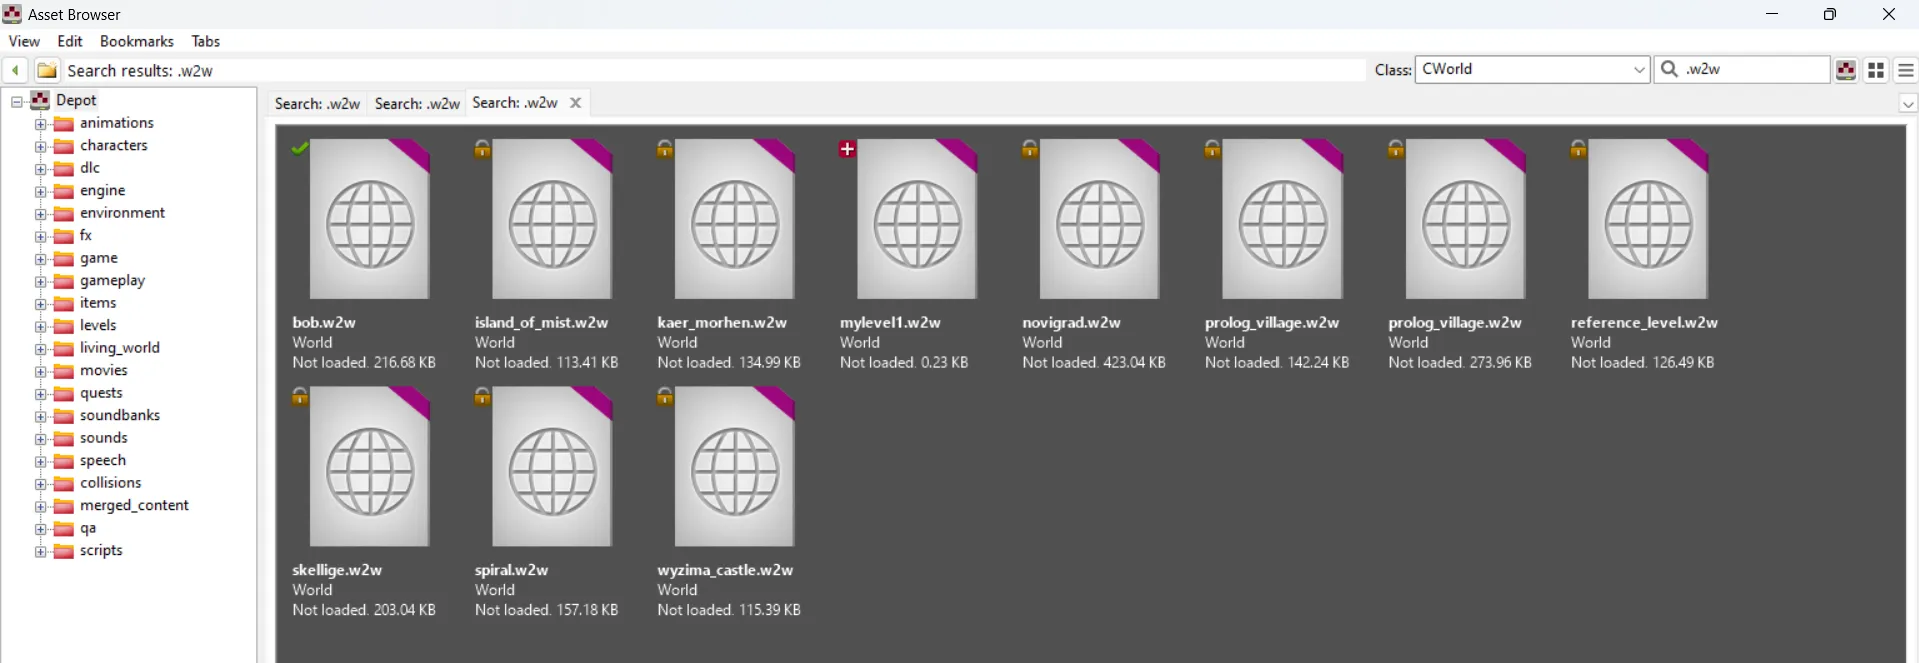This screenshot has height=663, width=1919.
Task: Expand the levels folder node
Action: tap(41, 327)
